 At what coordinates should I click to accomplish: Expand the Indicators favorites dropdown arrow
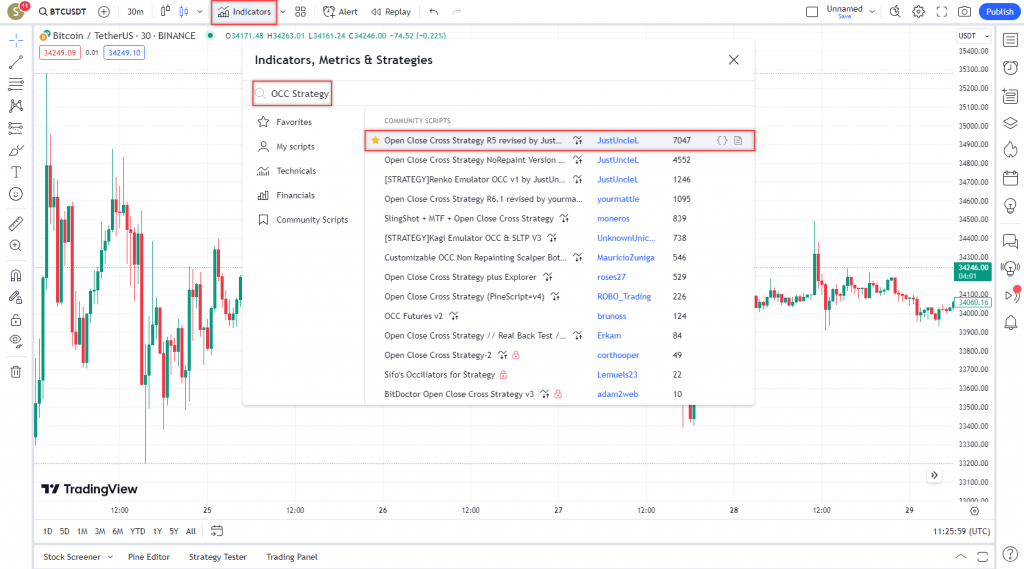pos(283,12)
